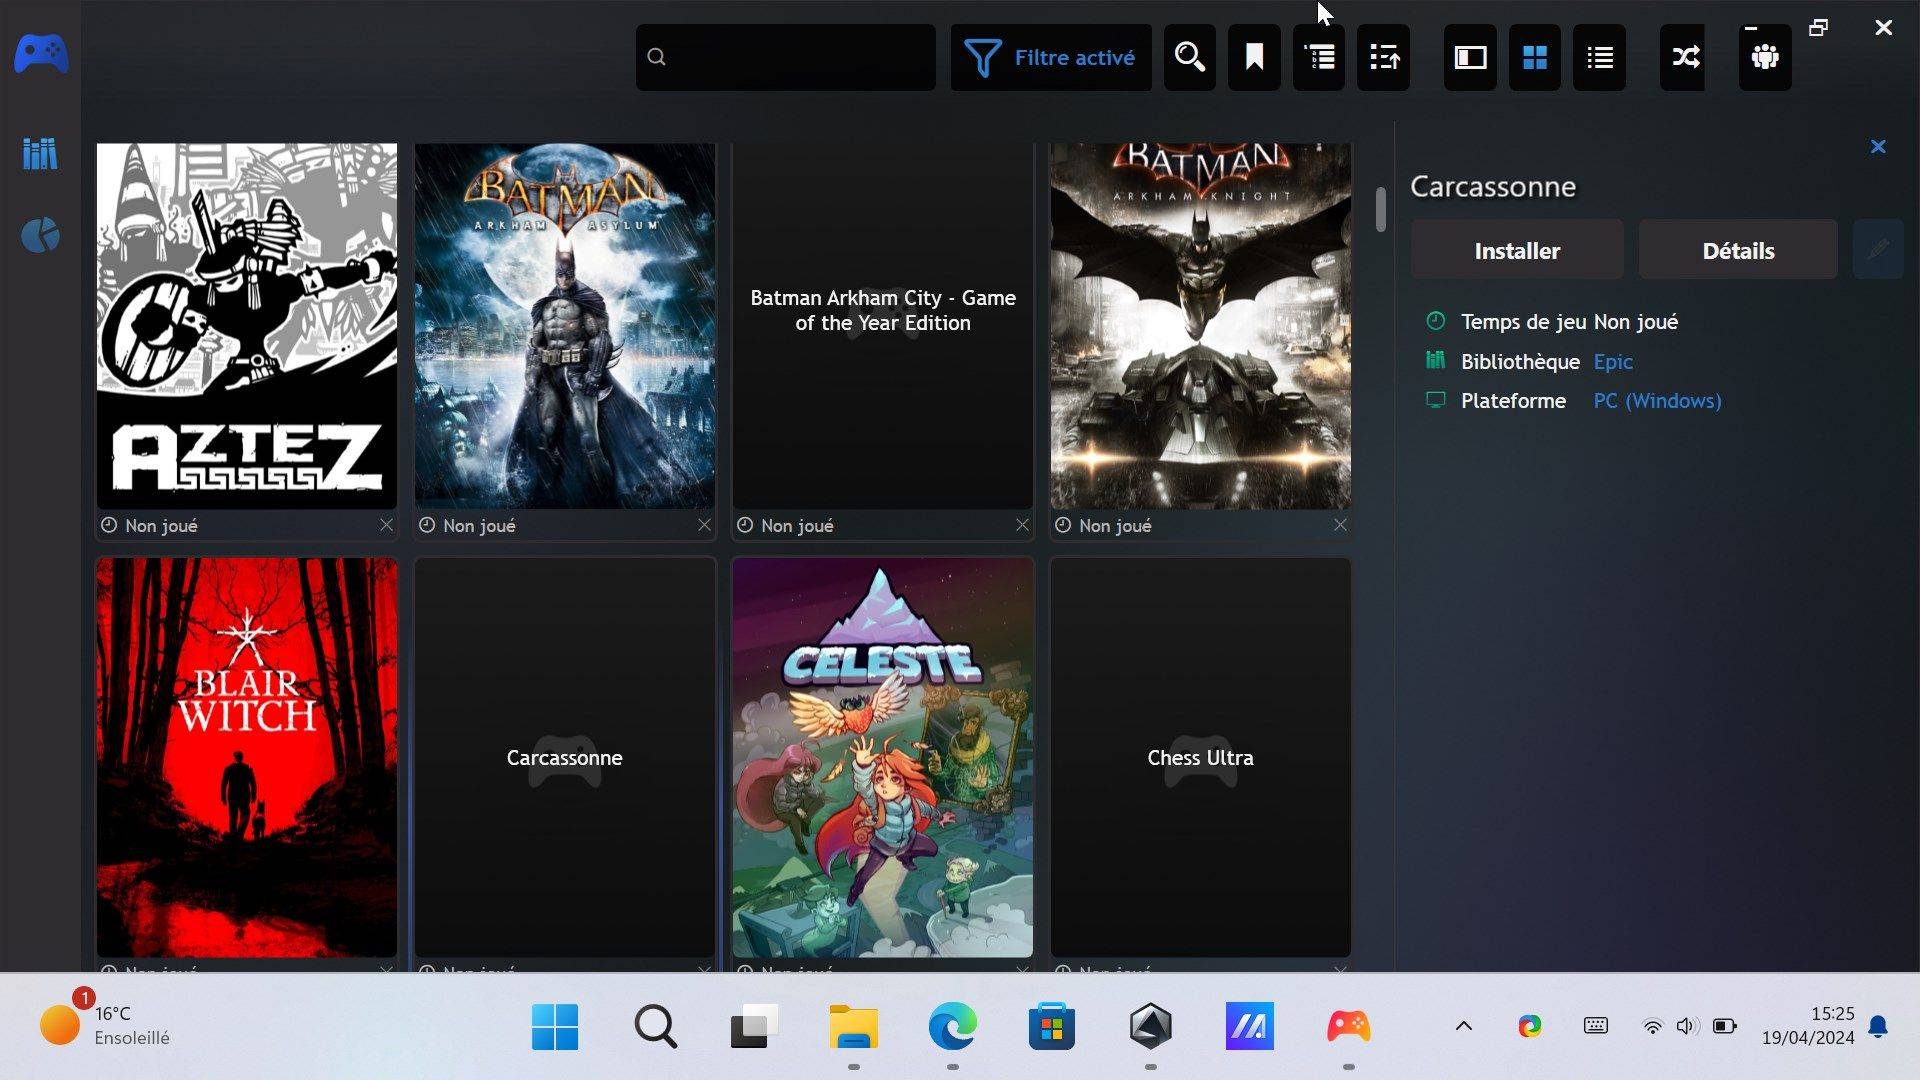Open the dark hexagon app on taskbar
This screenshot has height=1080, width=1920.
(1150, 1027)
